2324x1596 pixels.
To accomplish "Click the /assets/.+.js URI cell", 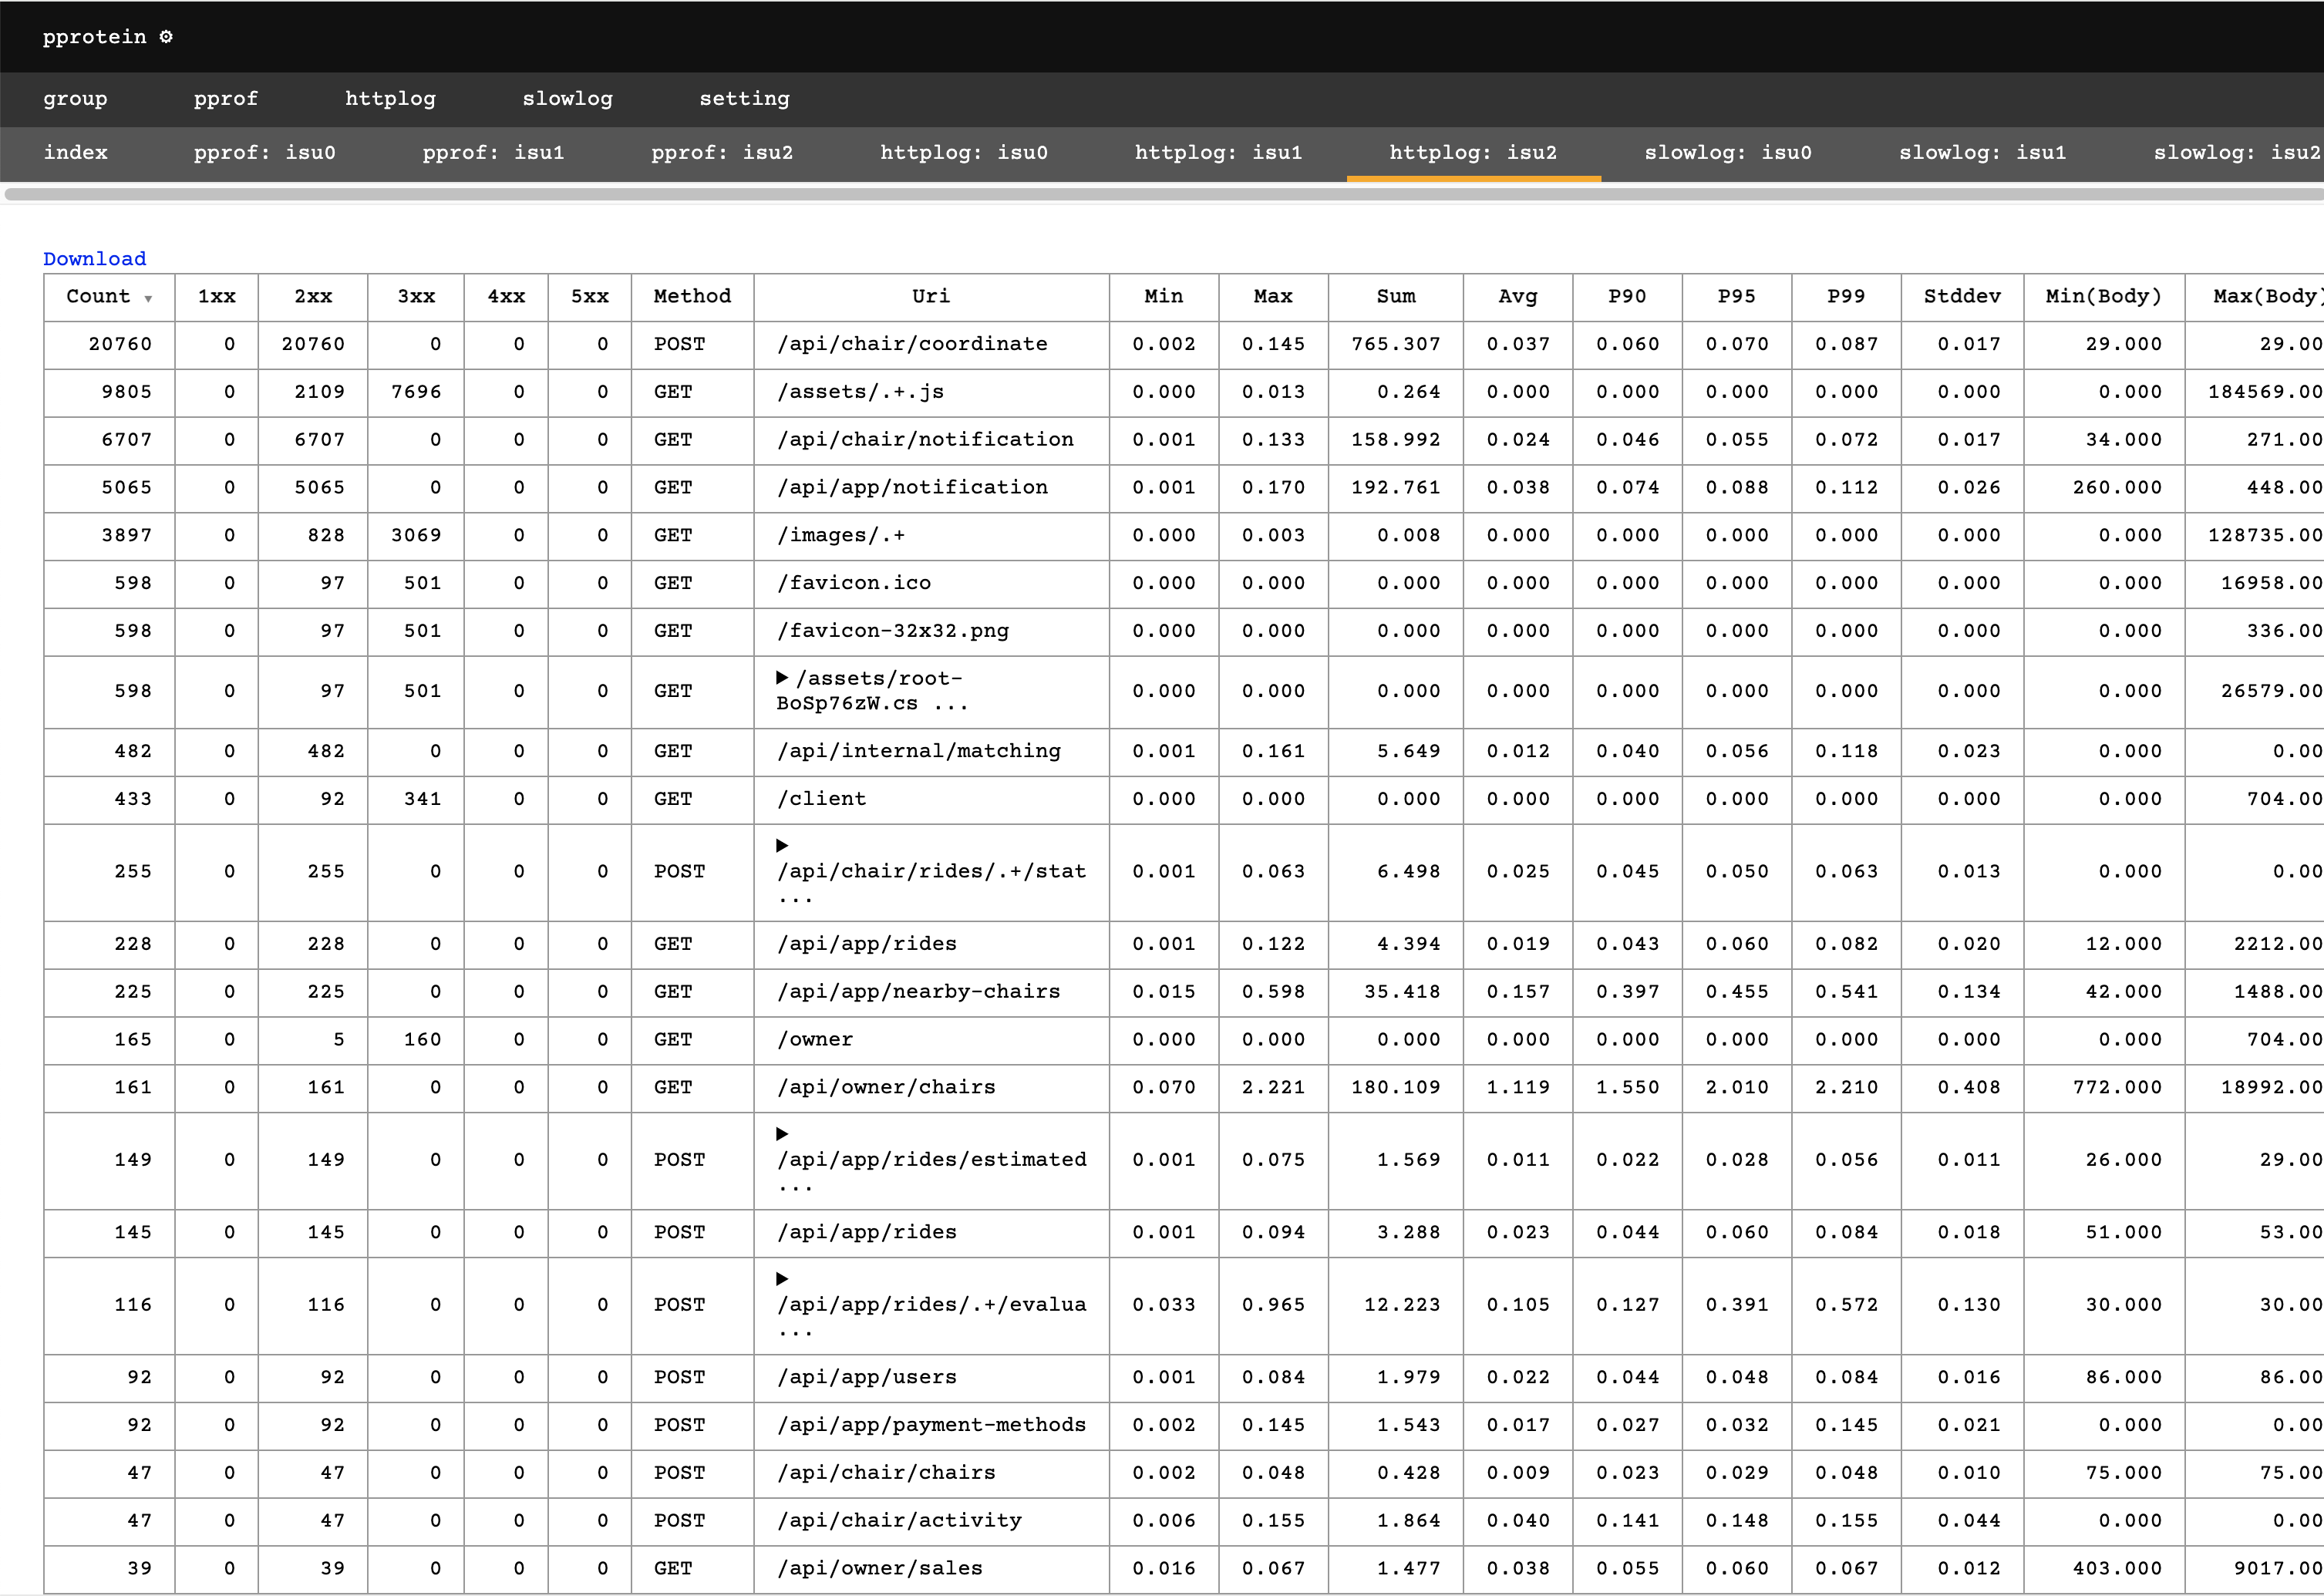I will point(931,393).
